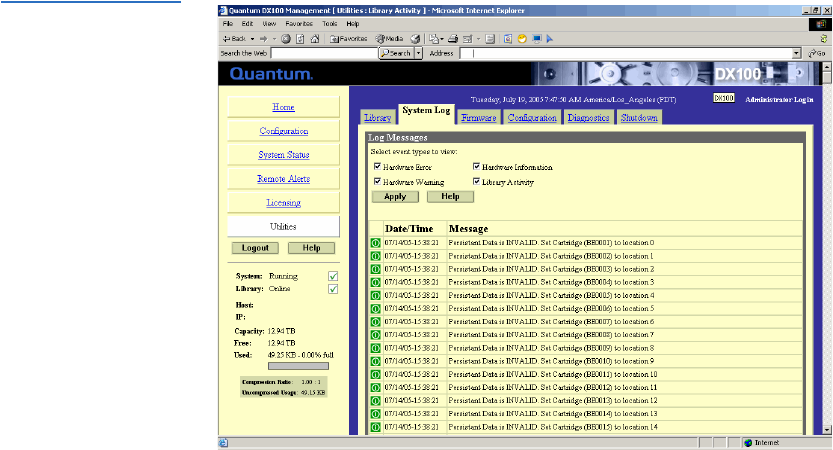Viewport: 833px width, 450px height.
Task: Click the info icon for cartridge BB0013 row
Action: pyautogui.click(x=376, y=401)
